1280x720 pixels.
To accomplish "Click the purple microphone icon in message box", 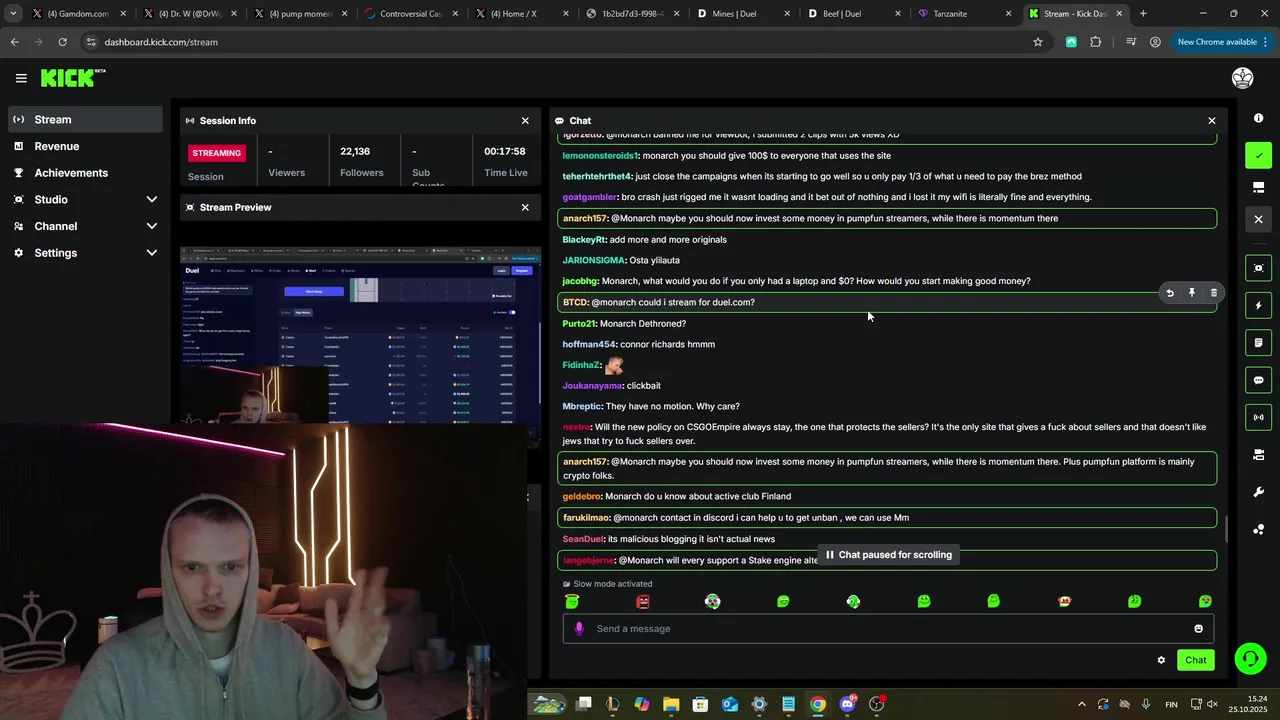I will 579,629.
